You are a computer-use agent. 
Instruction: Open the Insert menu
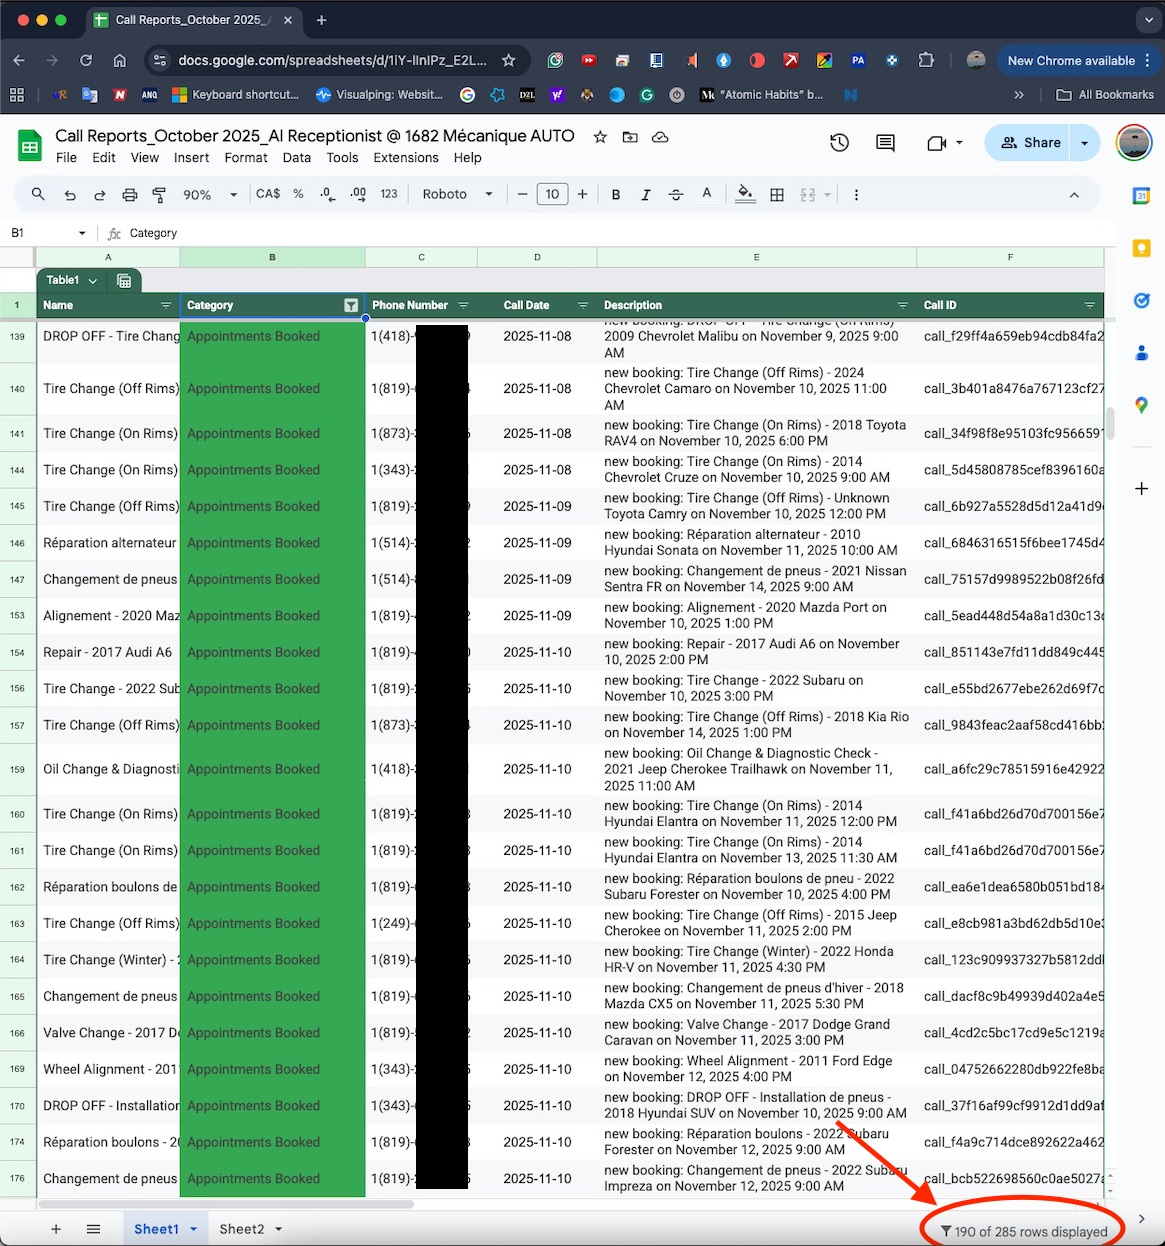[x=191, y=158]
